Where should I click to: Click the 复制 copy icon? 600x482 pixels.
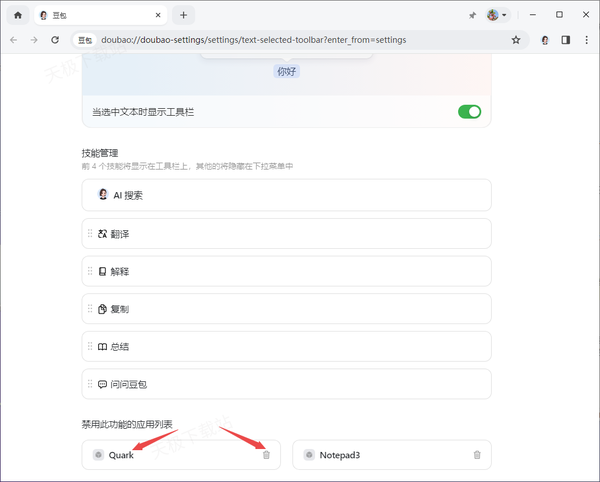pos(102,309)
